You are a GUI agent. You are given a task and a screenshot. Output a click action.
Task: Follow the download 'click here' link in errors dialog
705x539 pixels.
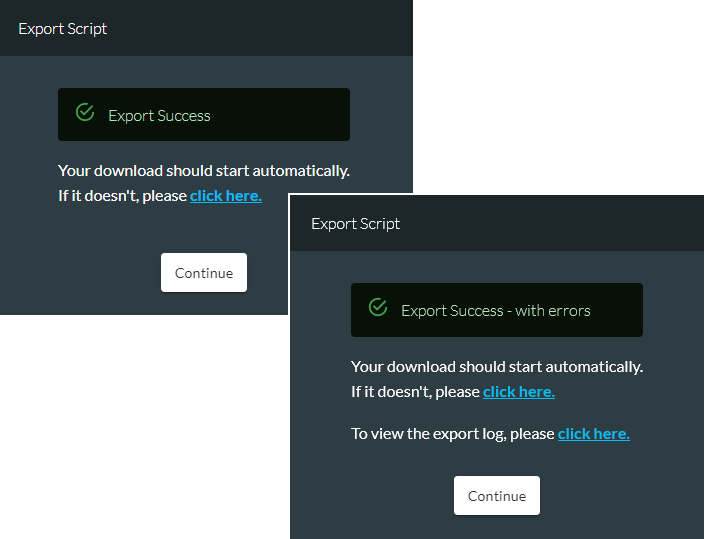tap(519, 392)
